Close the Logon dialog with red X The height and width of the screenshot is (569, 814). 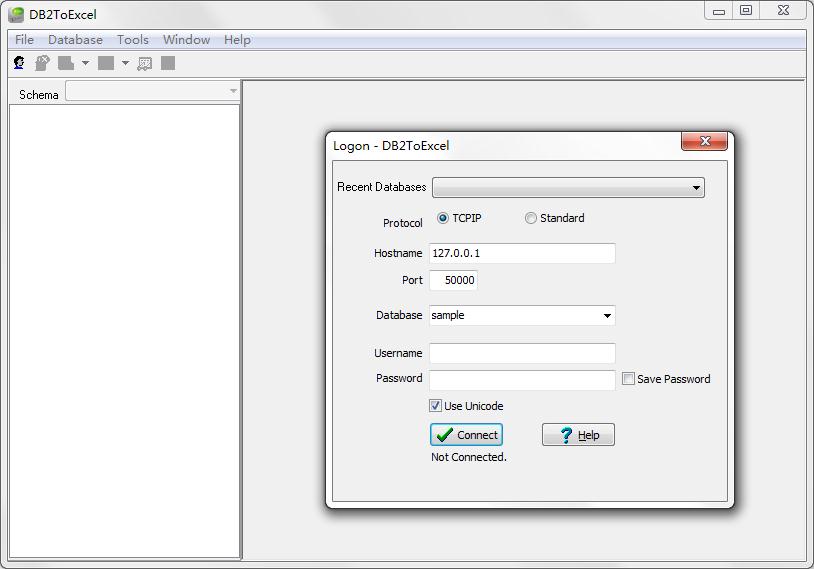[704, 142]
